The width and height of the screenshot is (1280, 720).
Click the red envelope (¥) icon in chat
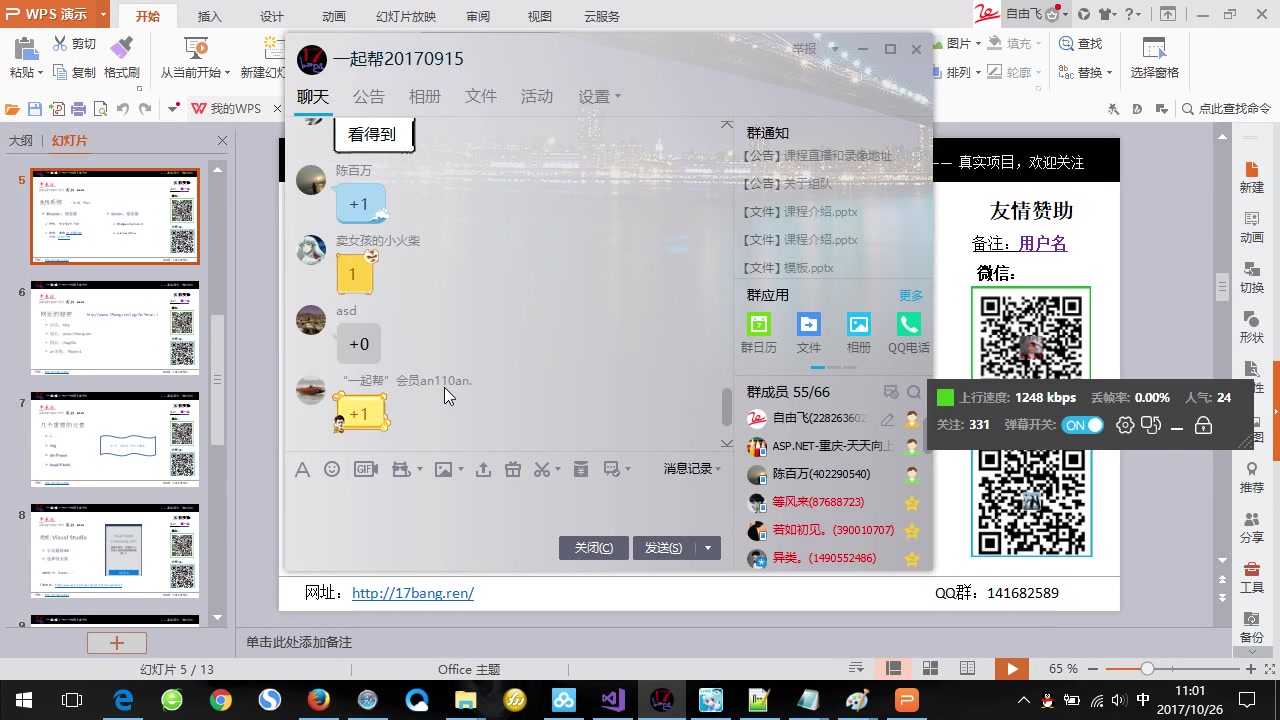tap(581, 469)
